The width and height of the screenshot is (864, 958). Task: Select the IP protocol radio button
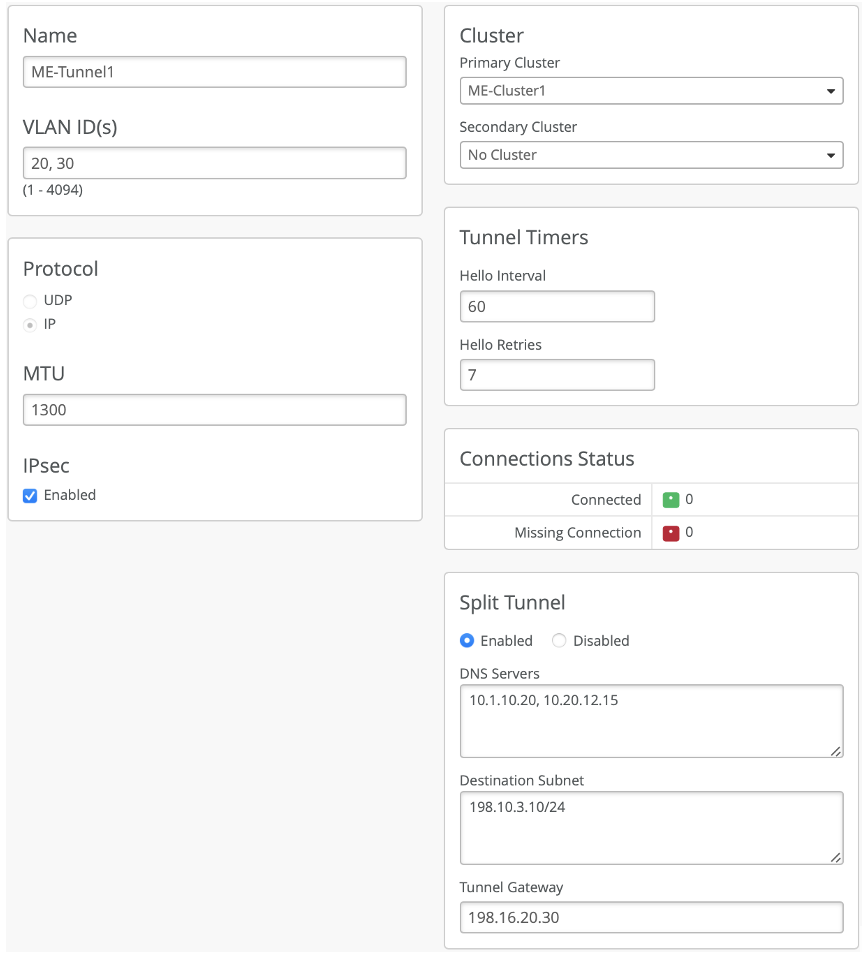30,325
